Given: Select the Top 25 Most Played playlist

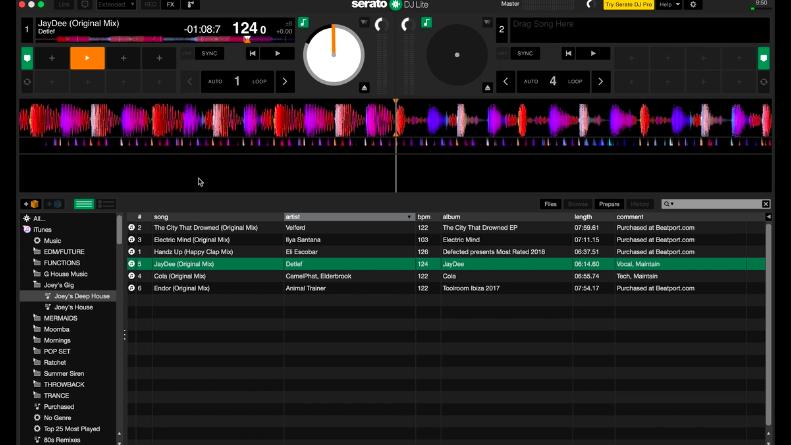Looking at the screenshot, I should pyautogui.click(x=72, y=429).
